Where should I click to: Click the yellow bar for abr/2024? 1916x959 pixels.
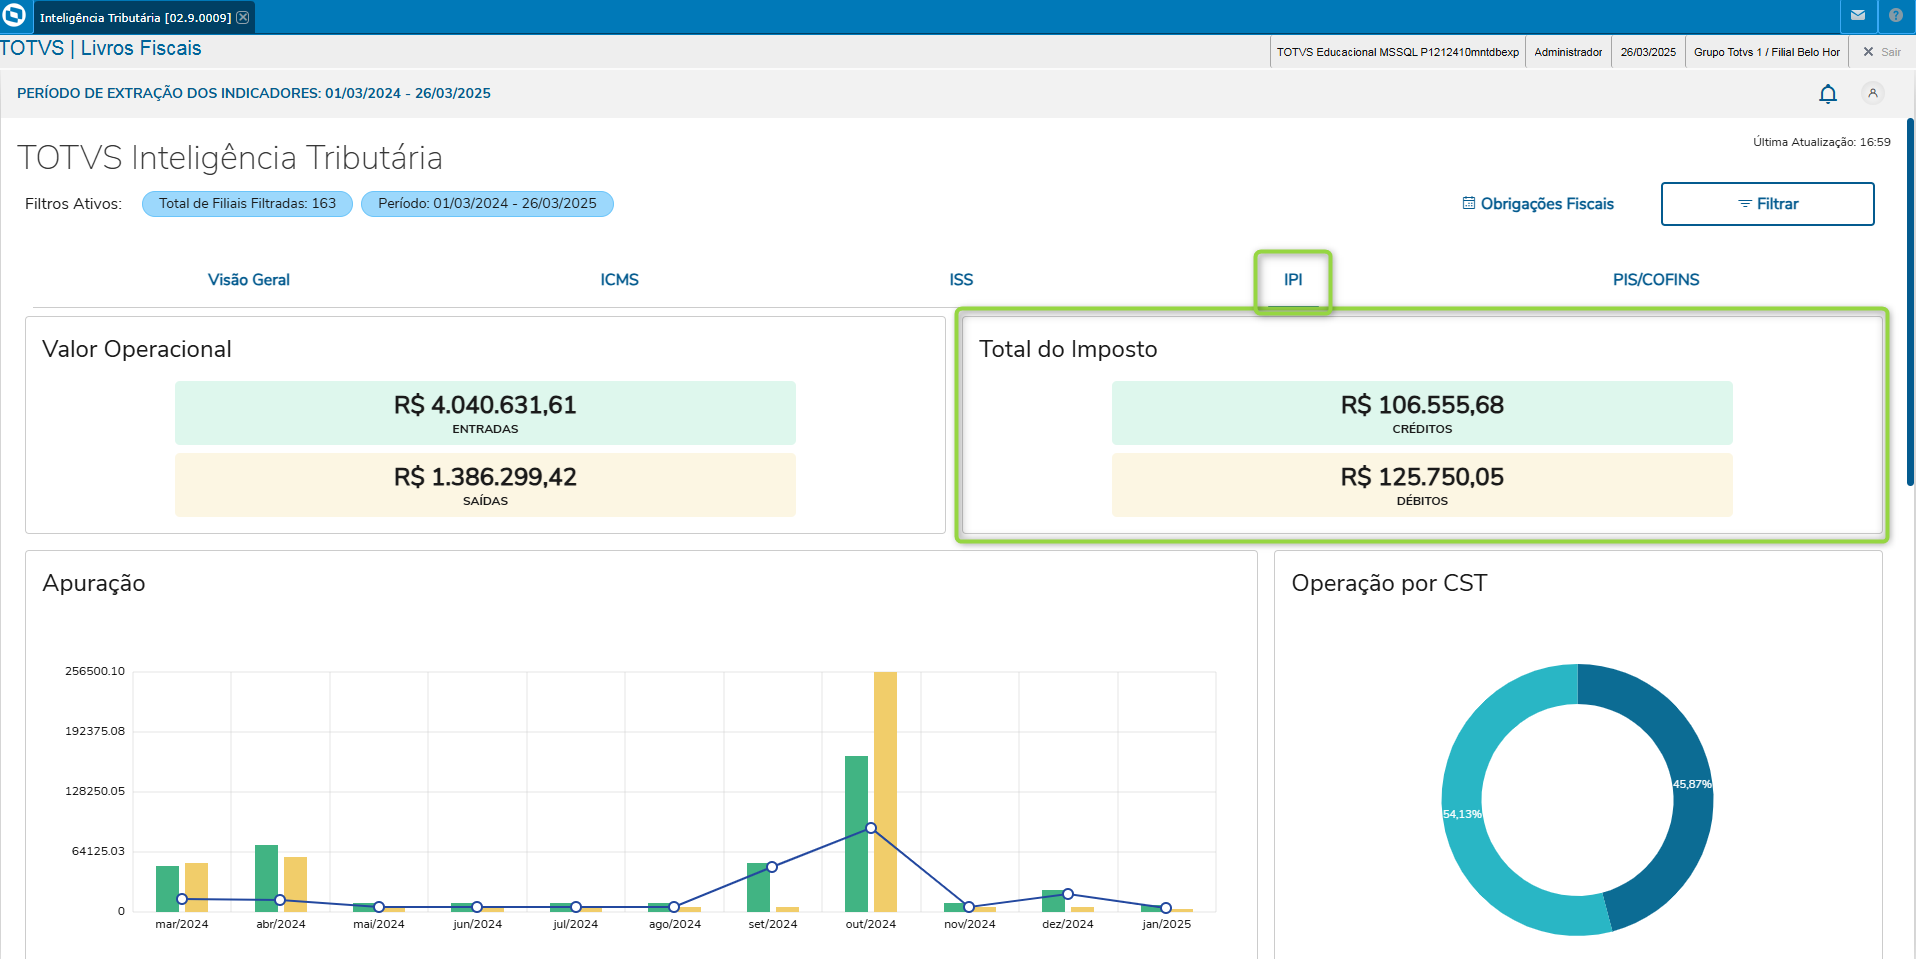click(295, 884)
